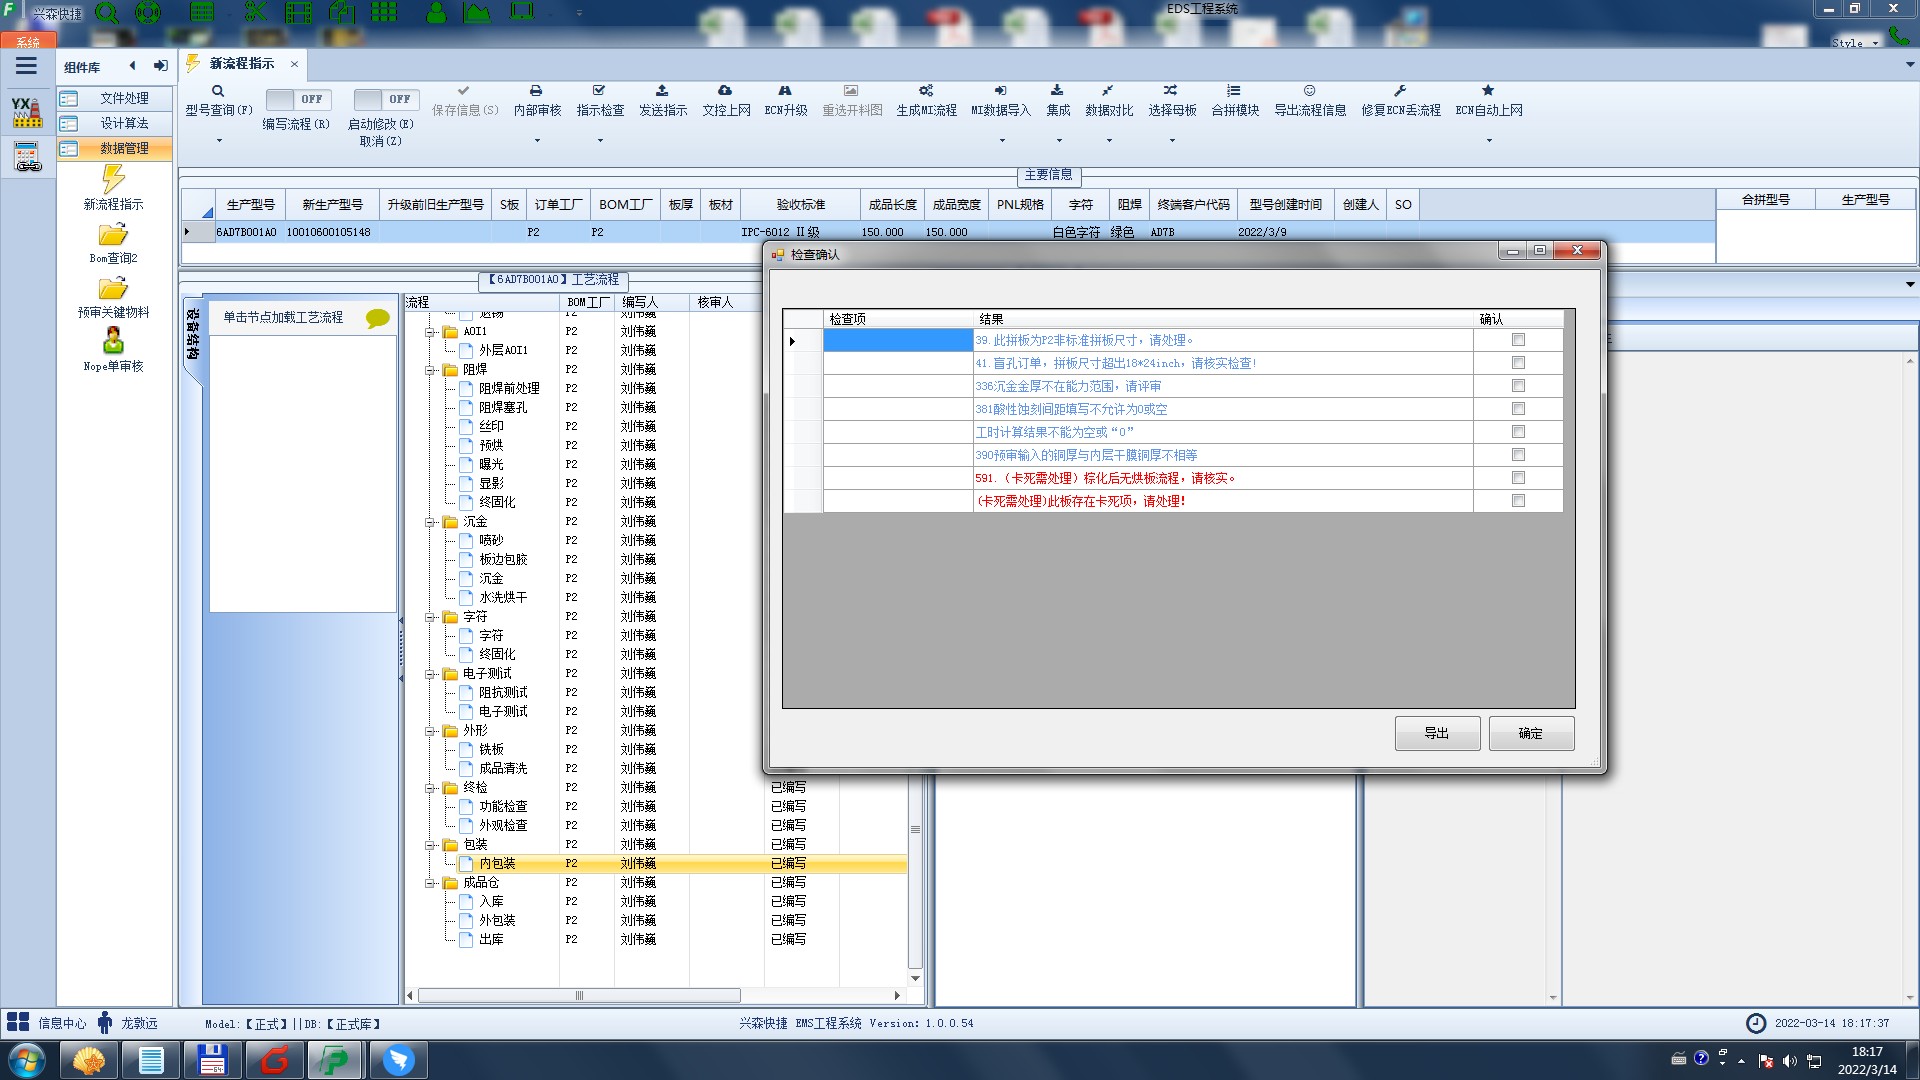Click the 生成MI流程 gears icon

pyautogui.click(x=926, y=91)
